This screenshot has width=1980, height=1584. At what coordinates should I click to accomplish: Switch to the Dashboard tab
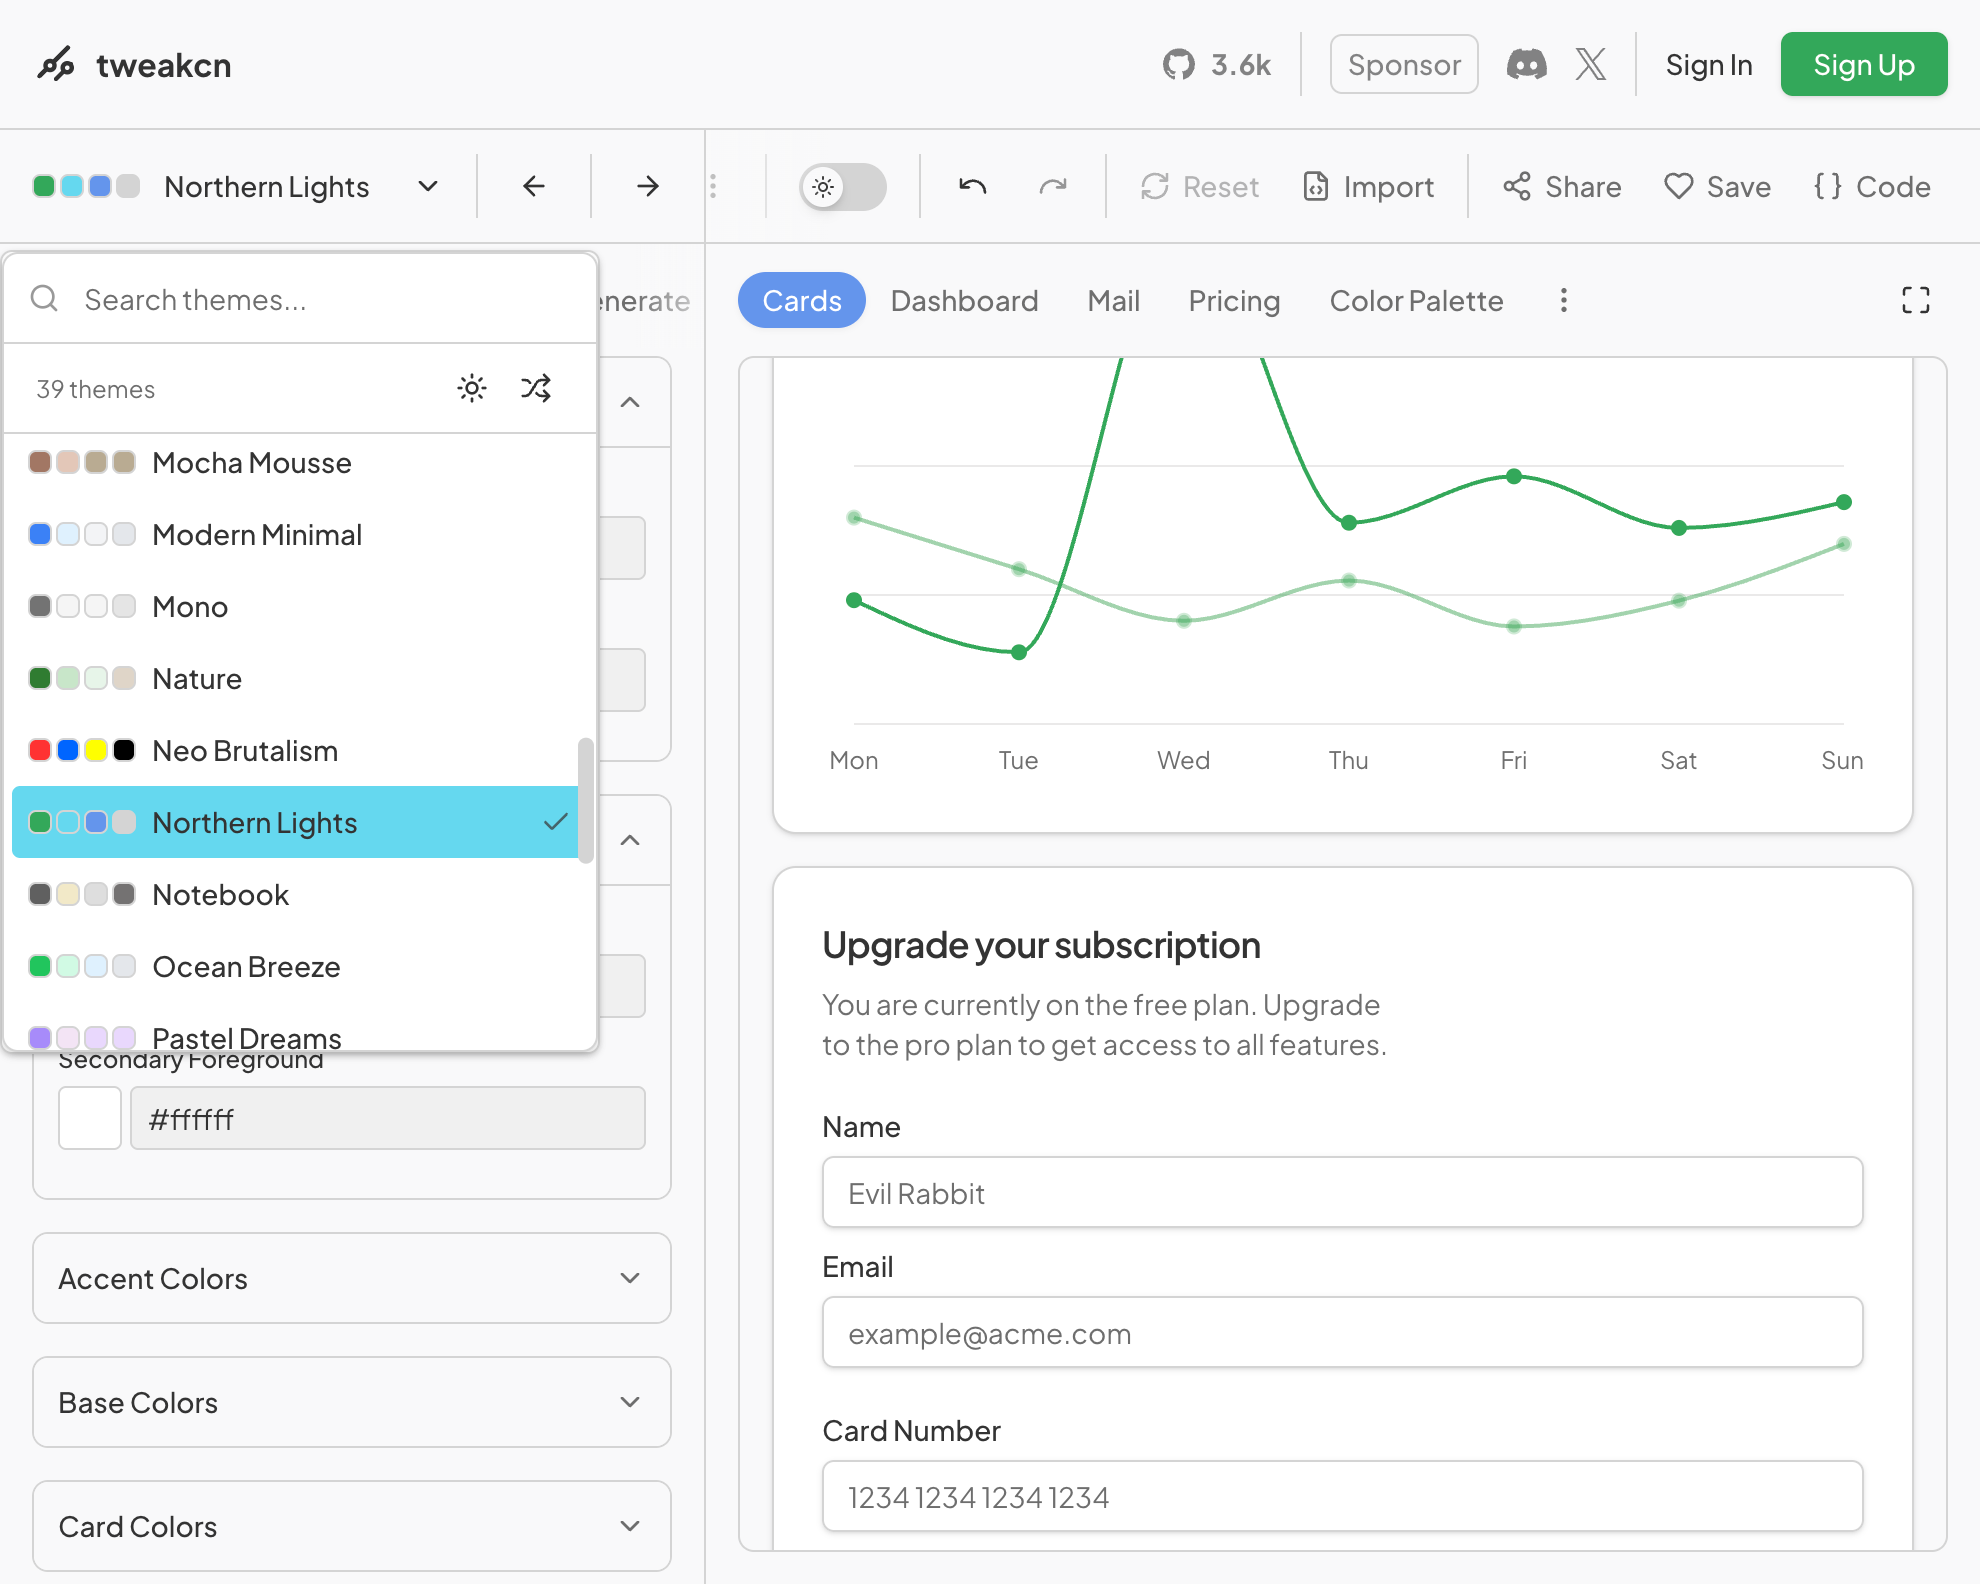[x=964, y=301]
